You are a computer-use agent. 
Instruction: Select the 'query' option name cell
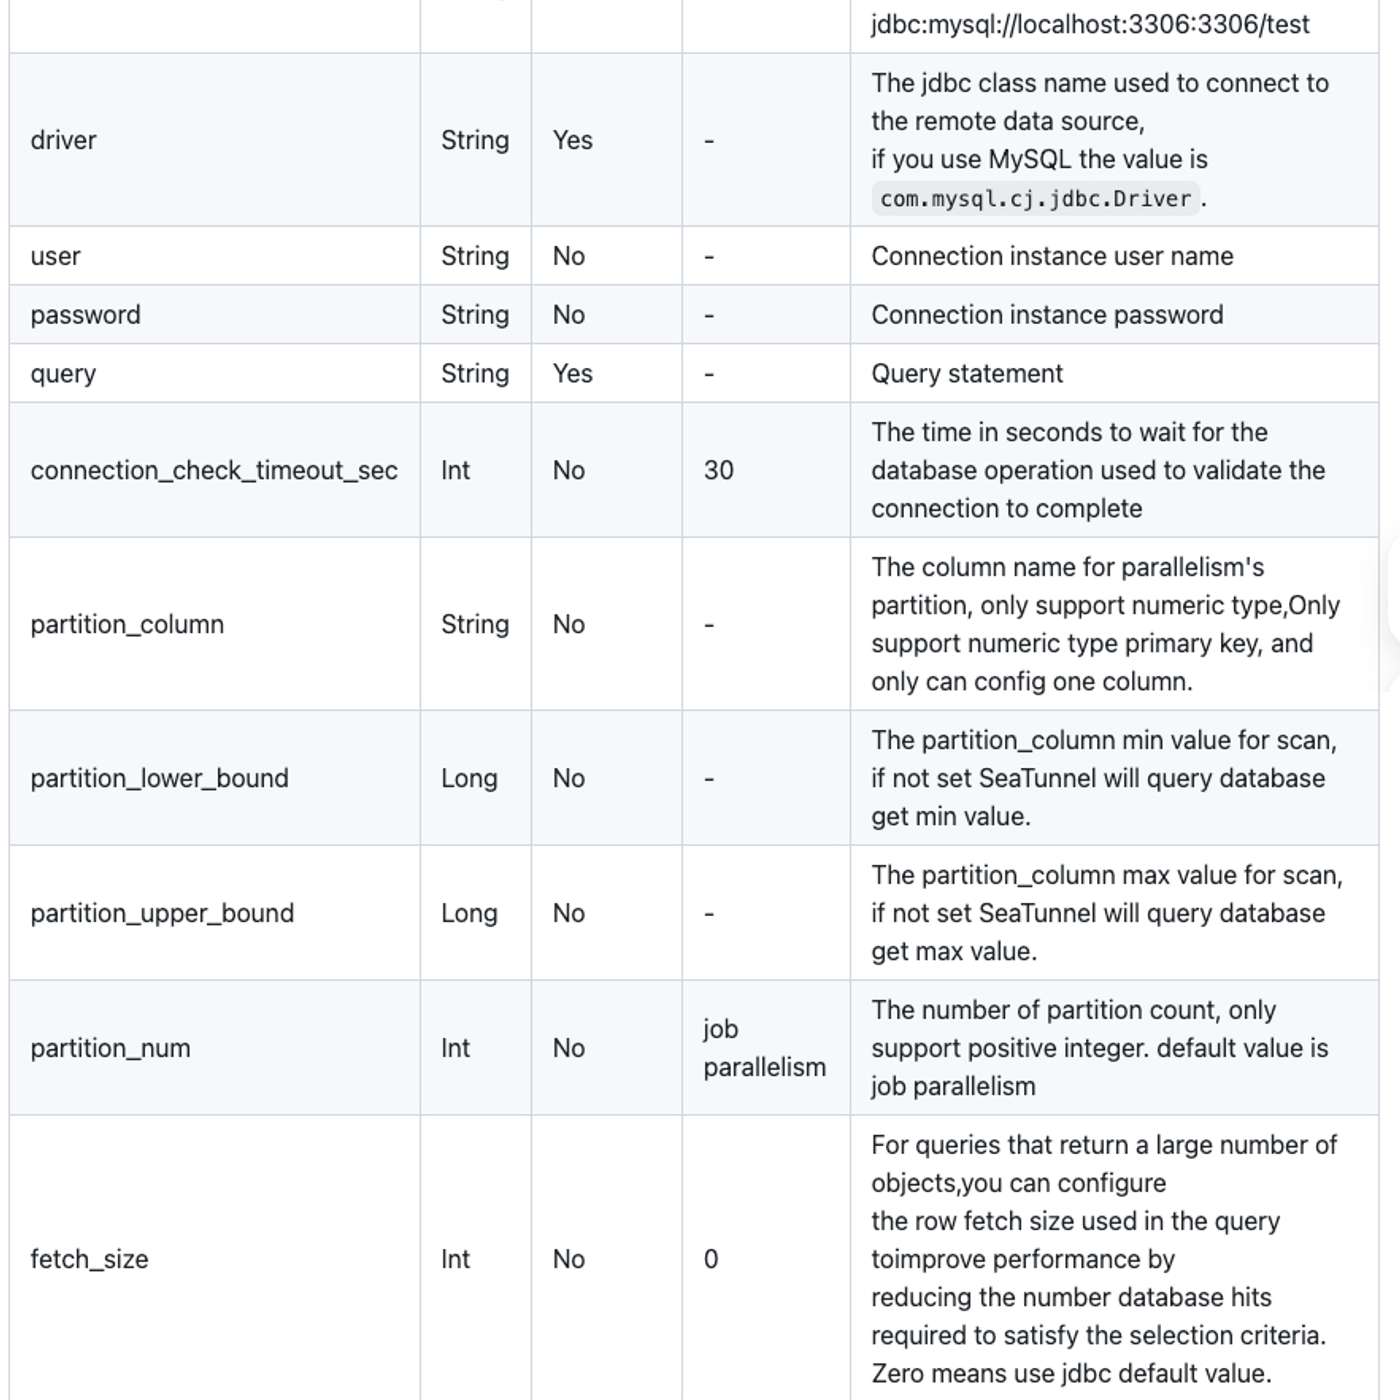tap(64, 374)
